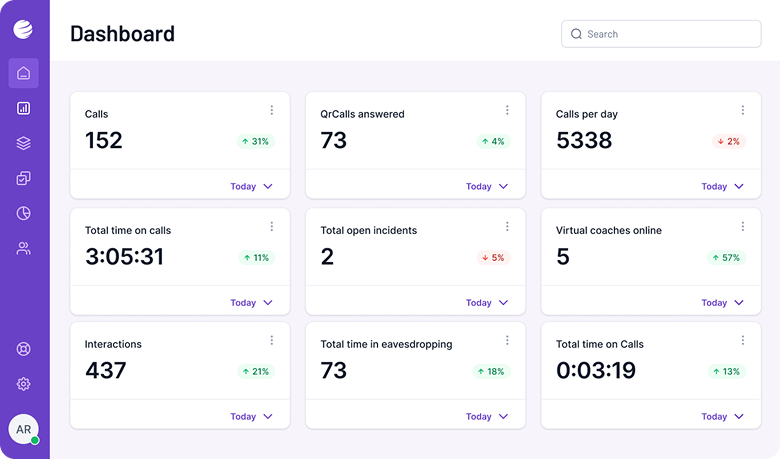The image size is (780, 459).
Task: Click the company logo at sidebar top
Action: (x=23, y=29)
